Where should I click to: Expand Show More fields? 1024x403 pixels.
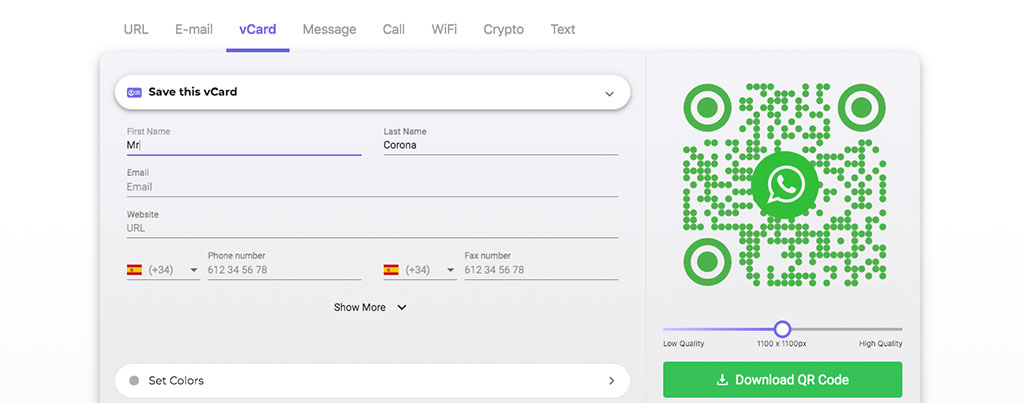tap(370, 307)
